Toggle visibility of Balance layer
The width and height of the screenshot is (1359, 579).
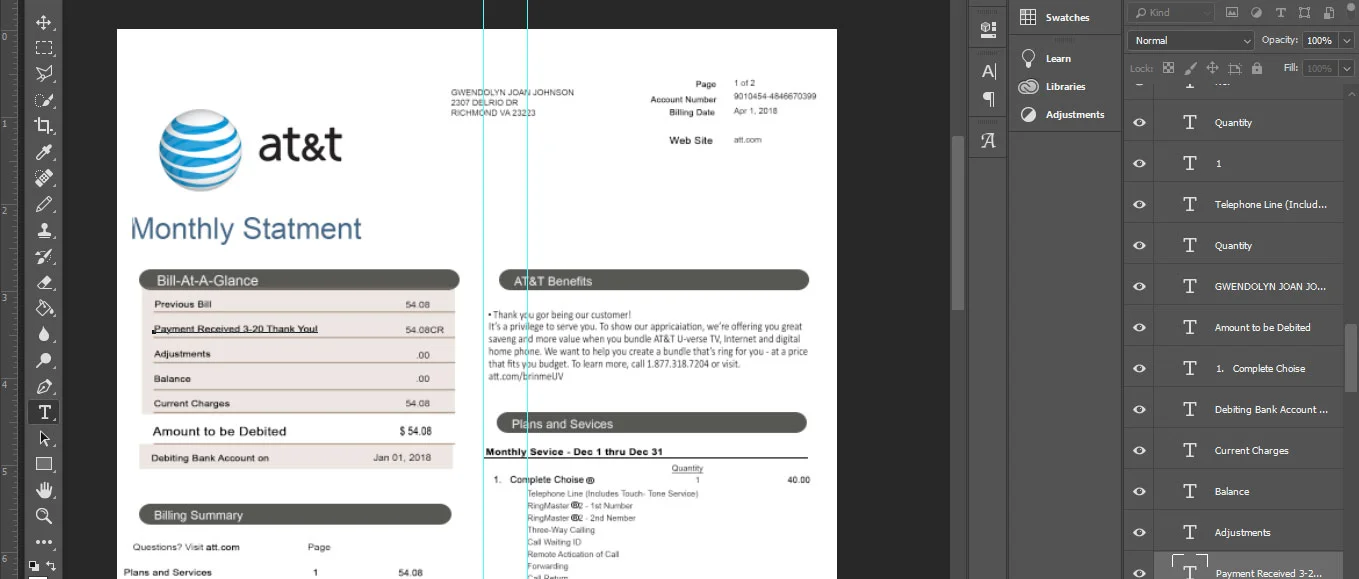click(1139, 491)
